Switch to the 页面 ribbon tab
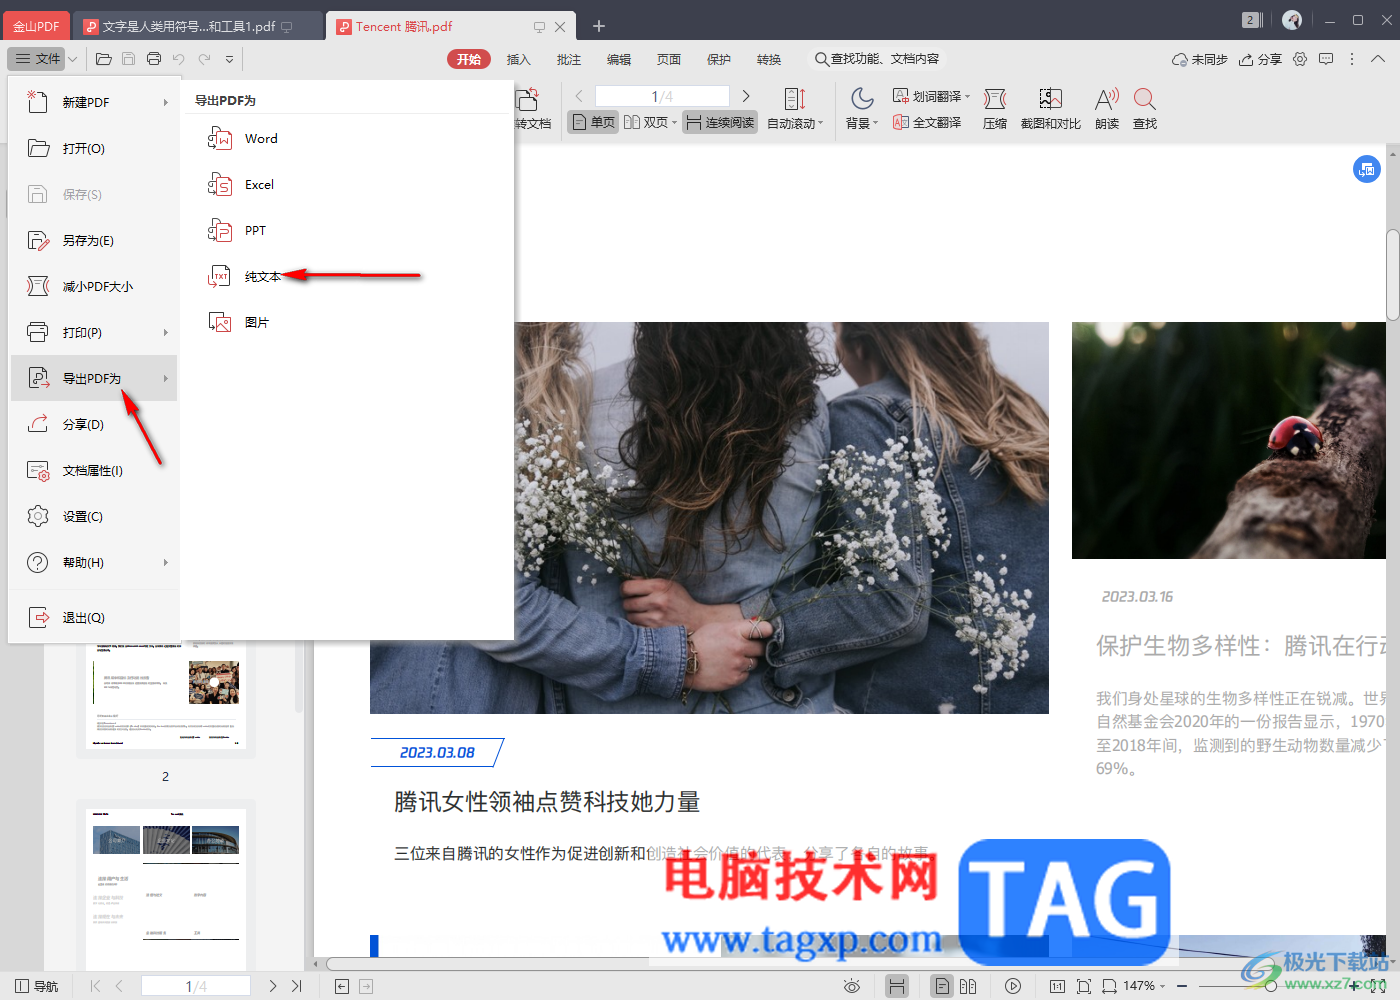This screenshot has width=1400, height=1000. click(x=669, y=59)
